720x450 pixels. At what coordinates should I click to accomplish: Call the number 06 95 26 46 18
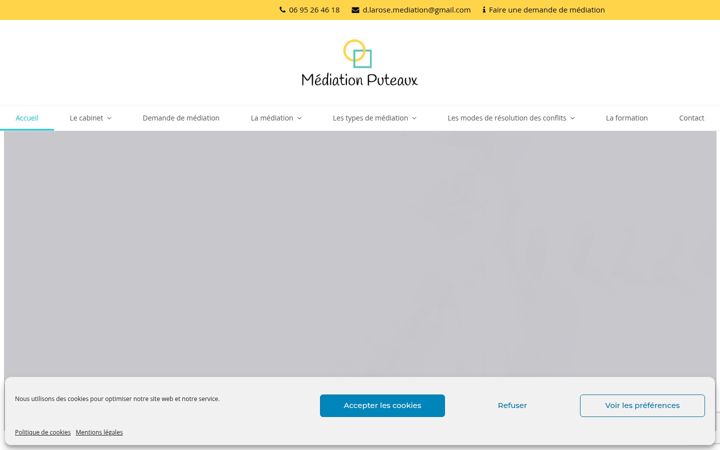[x=314, y=10]
